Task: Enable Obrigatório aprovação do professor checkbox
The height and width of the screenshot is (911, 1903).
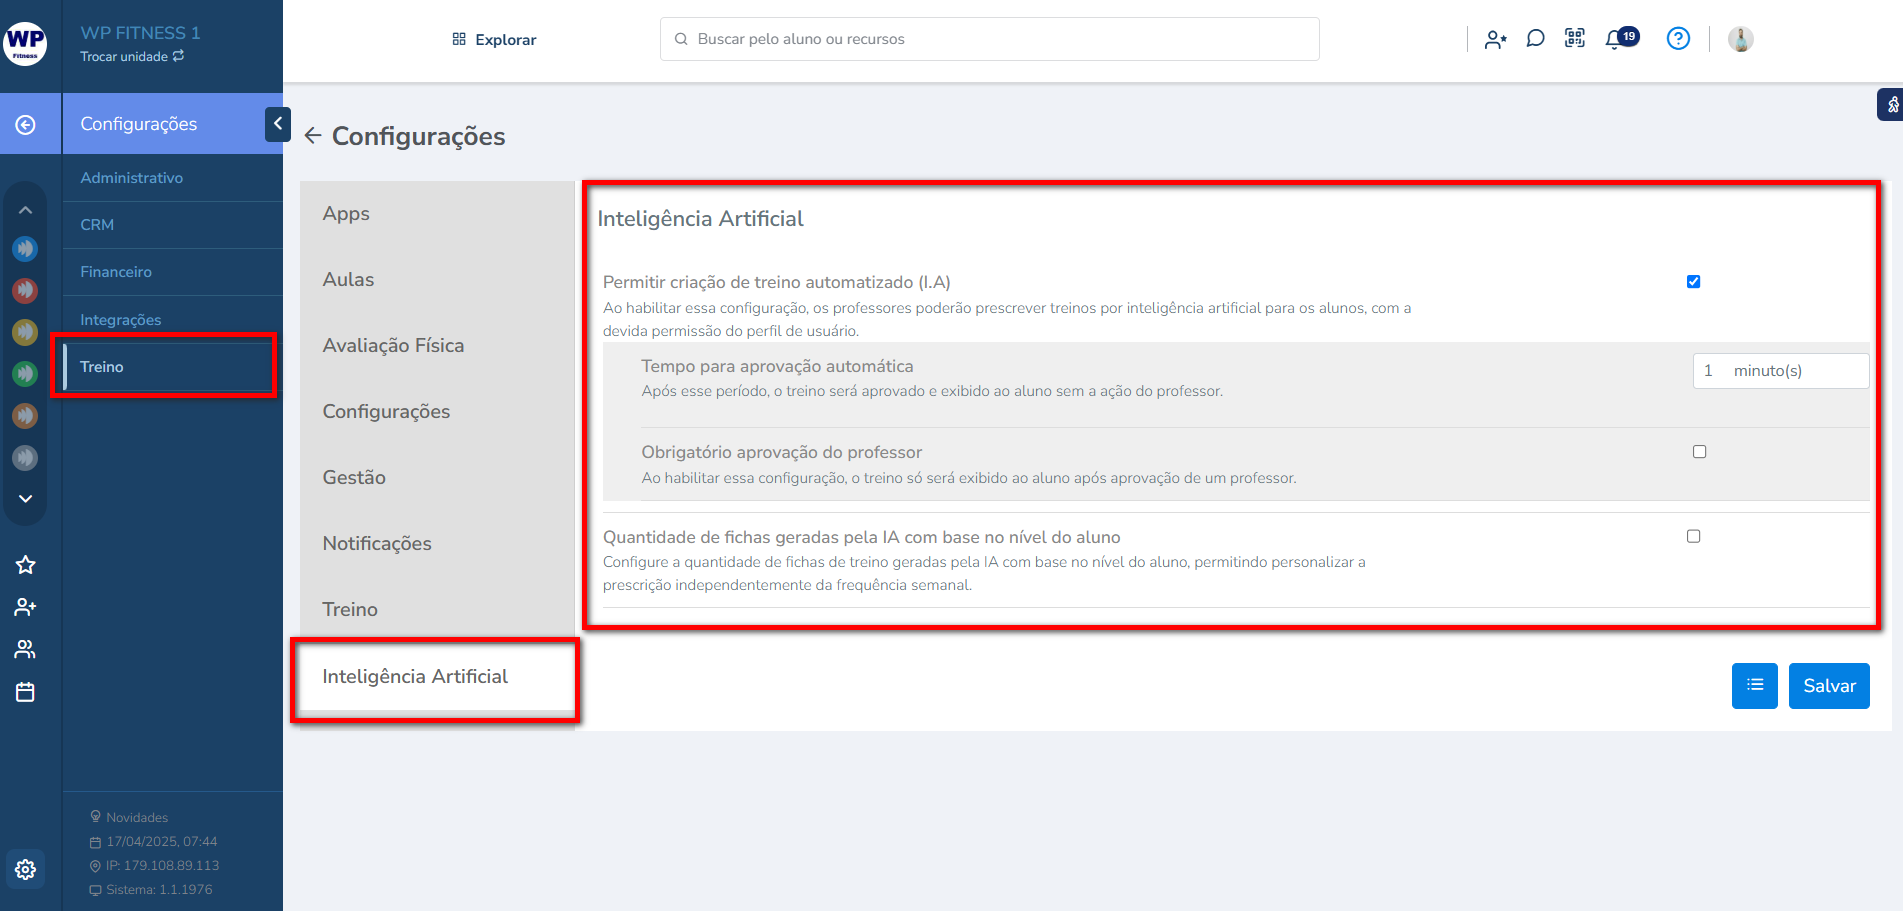Action: coord(1699,452)
